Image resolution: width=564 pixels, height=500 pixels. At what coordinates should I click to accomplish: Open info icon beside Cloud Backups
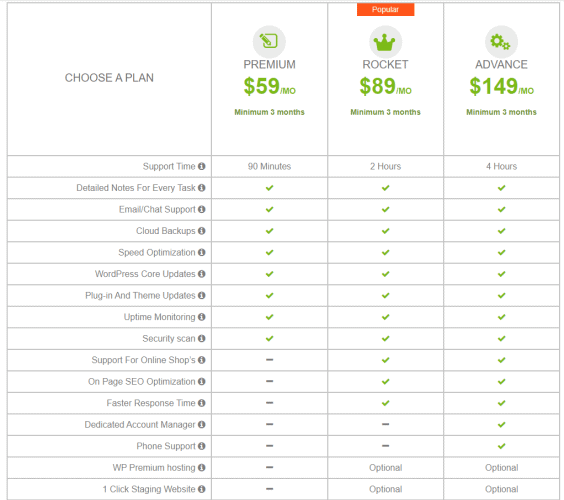tap(202, 231)
